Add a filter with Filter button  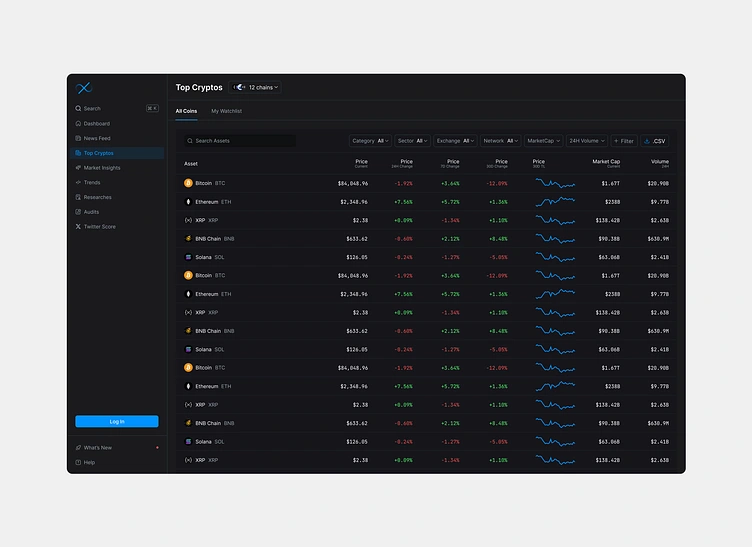(624, 141)
